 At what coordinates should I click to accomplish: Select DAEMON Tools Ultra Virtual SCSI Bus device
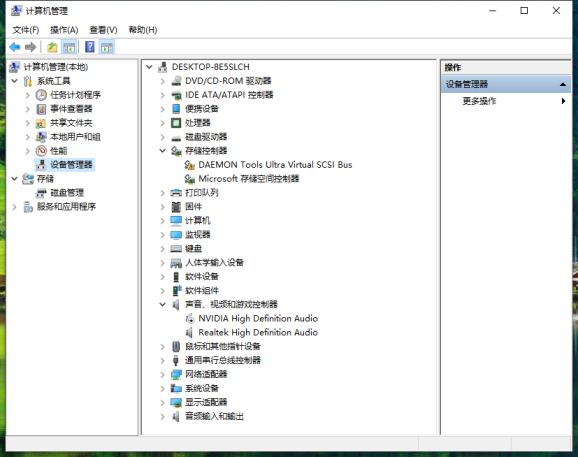click(x=275, y=165)
